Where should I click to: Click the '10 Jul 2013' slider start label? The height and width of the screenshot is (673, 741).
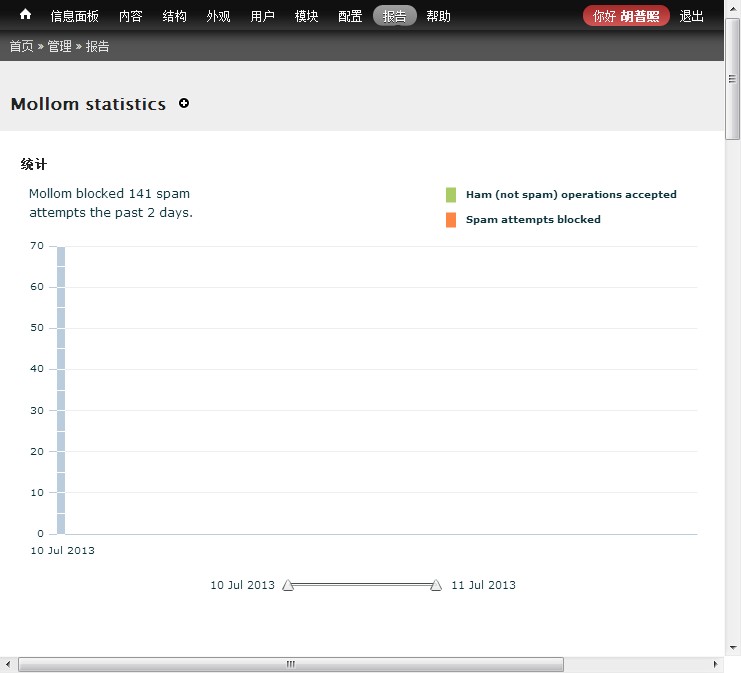pyautogui.click(x=242, y=585)
